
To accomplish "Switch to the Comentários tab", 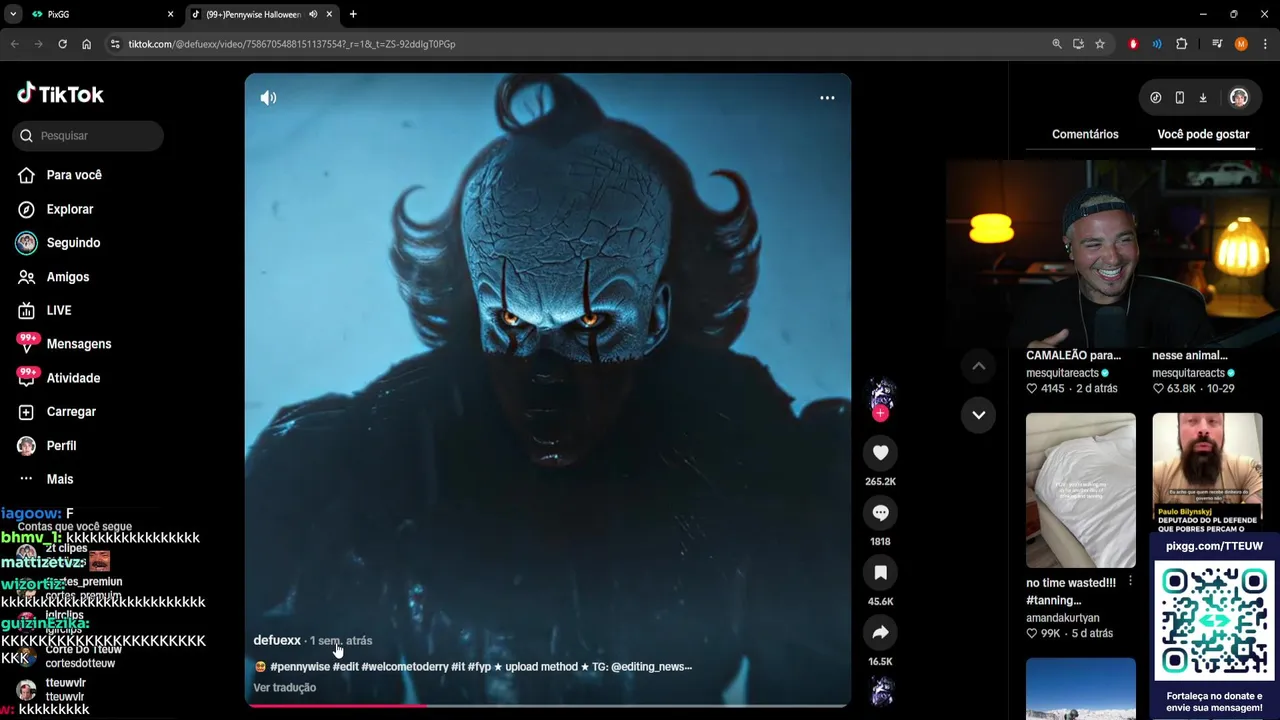I will coord(1085,134).
